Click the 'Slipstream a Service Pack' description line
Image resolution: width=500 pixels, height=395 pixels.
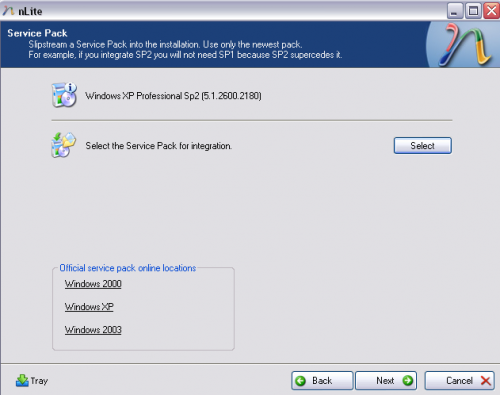[165, 44]
